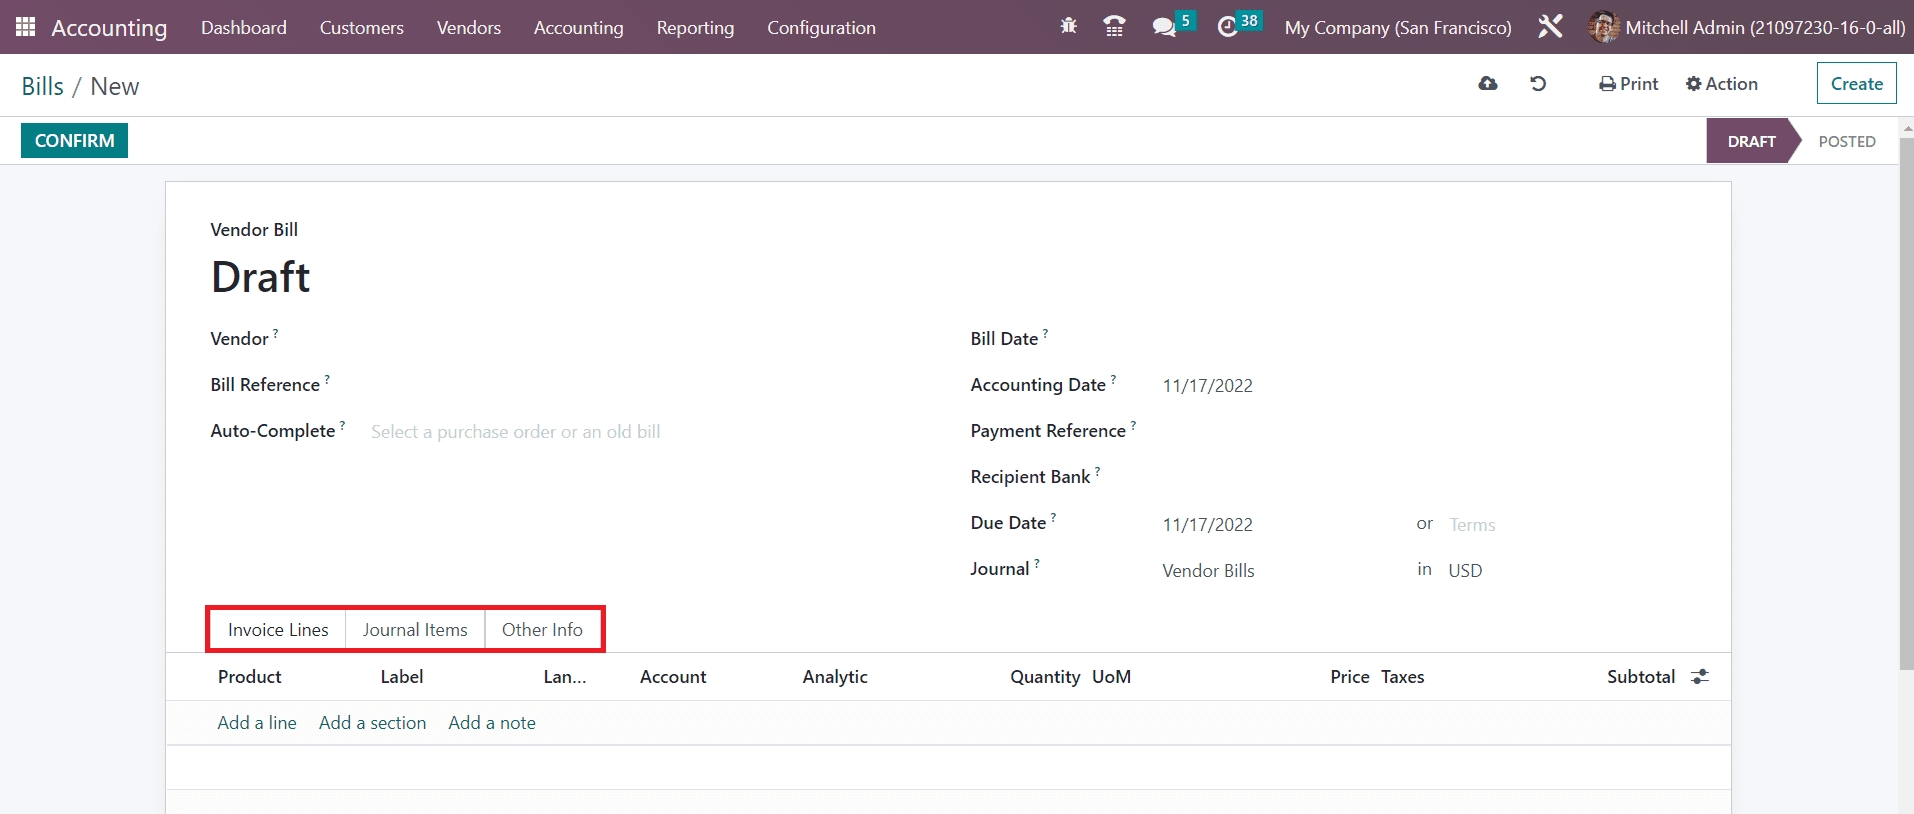Click the discard changes undo icon
Screen dimensions: 1914x814
[1538, 84]
